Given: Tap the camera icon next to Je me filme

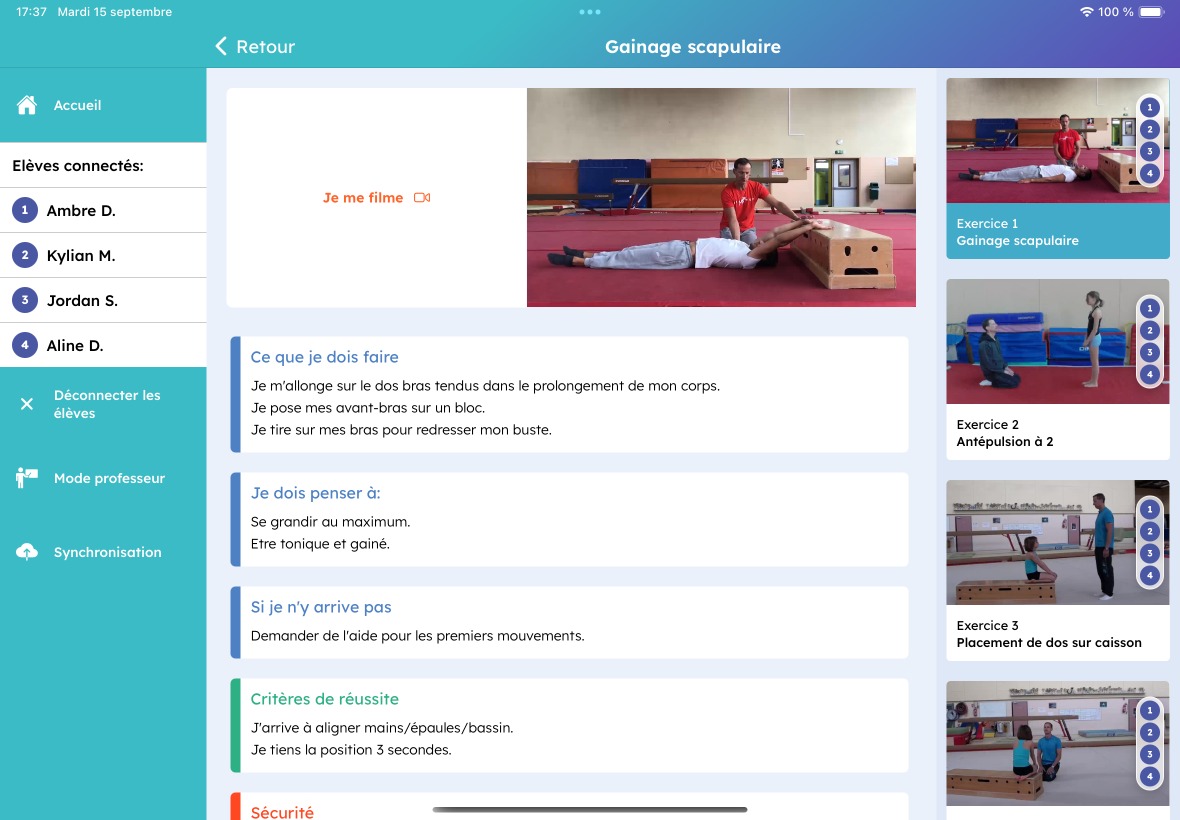Looking at the screenshot, I should 422,198.
